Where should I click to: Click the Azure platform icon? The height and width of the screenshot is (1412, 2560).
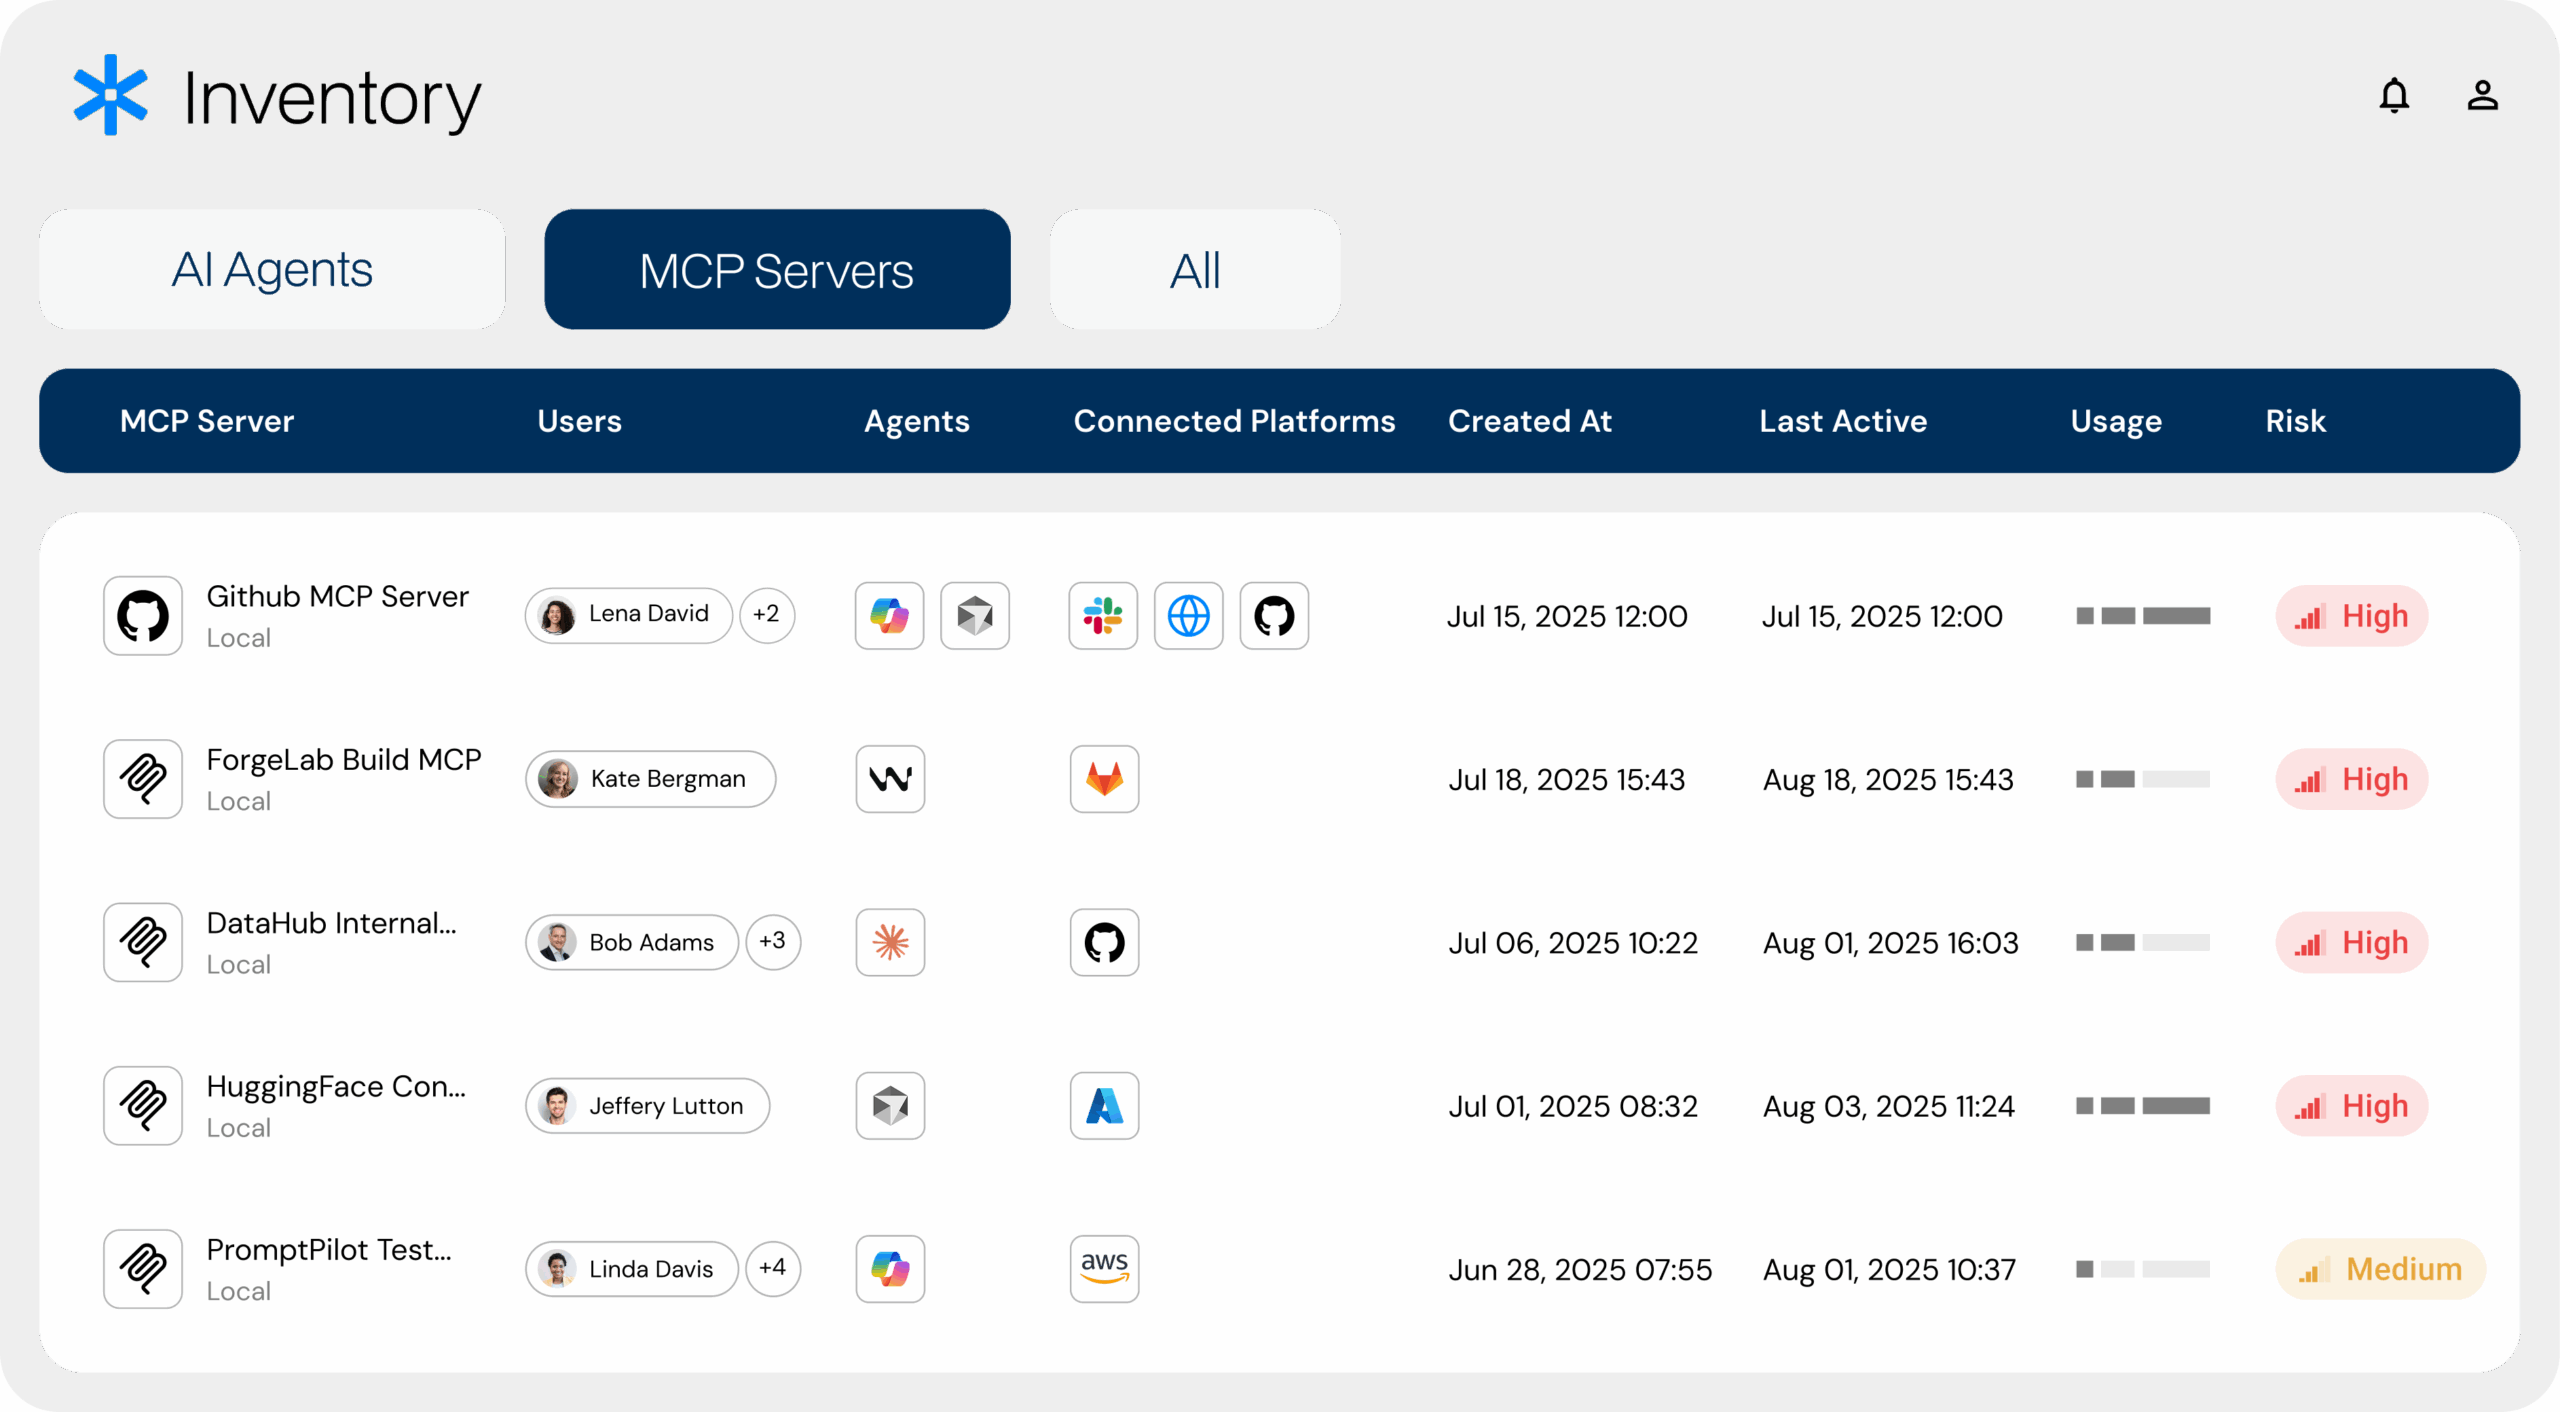pos(1104,1106)
